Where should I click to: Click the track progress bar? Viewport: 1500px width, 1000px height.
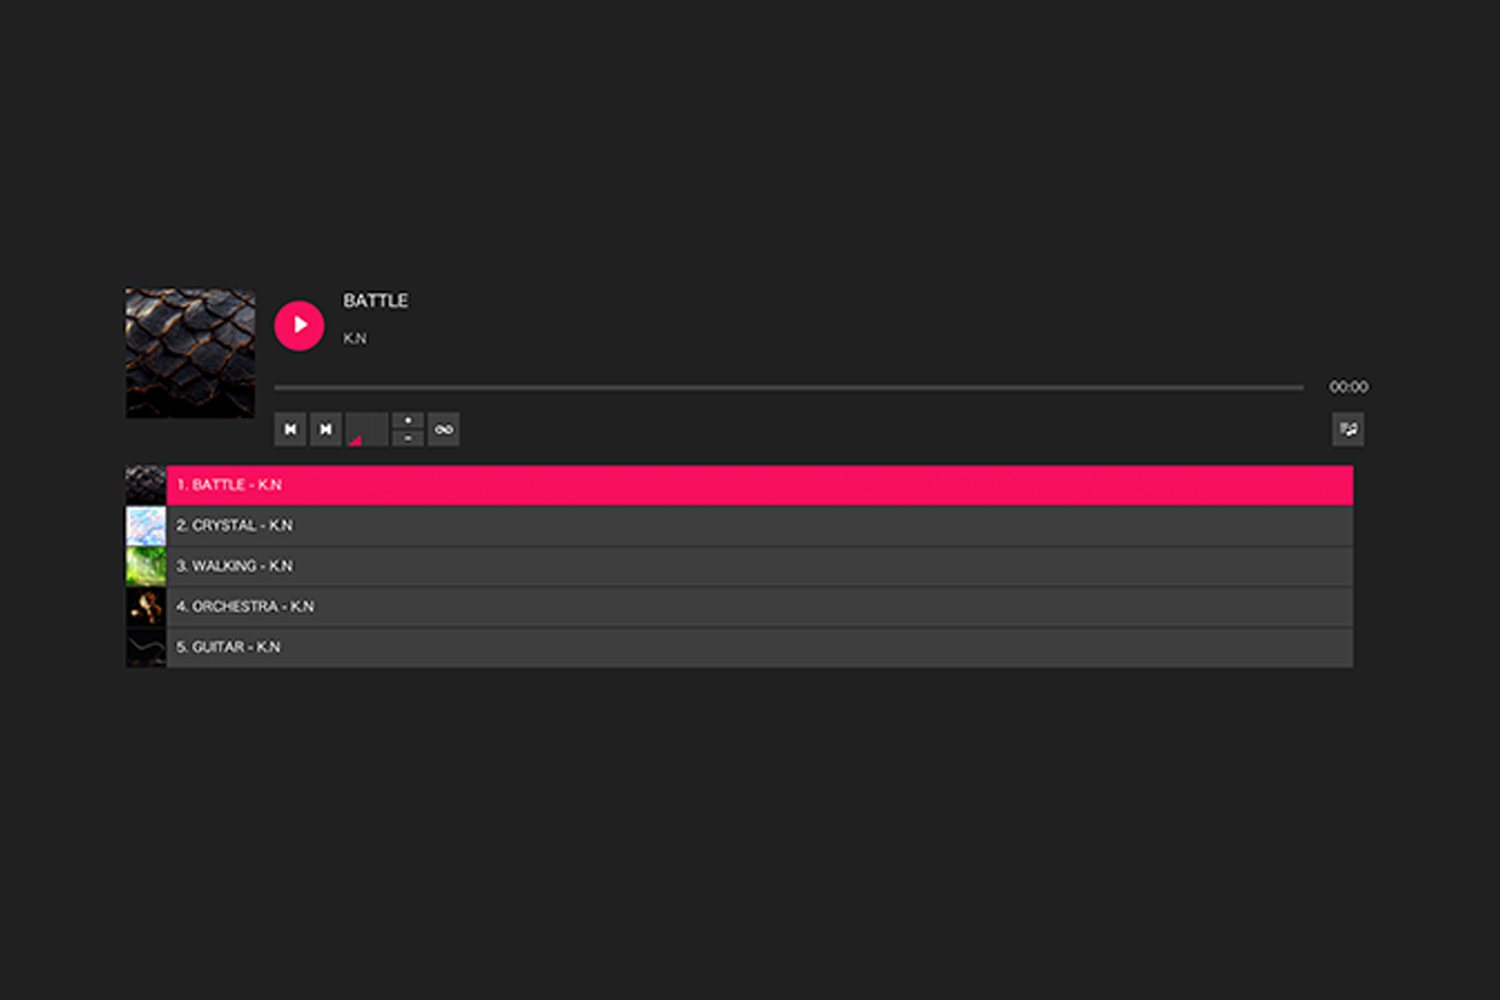click(x=788, y=387)
